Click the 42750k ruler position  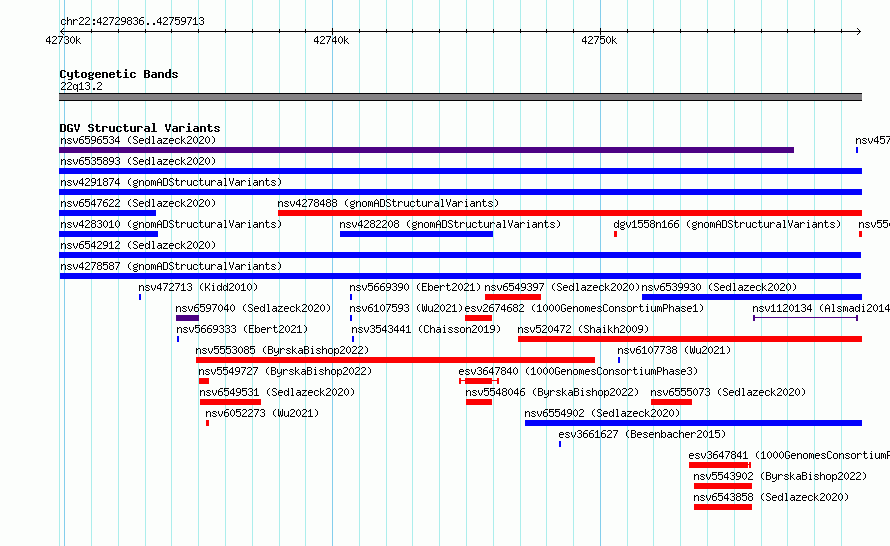(x=599, y=40)
